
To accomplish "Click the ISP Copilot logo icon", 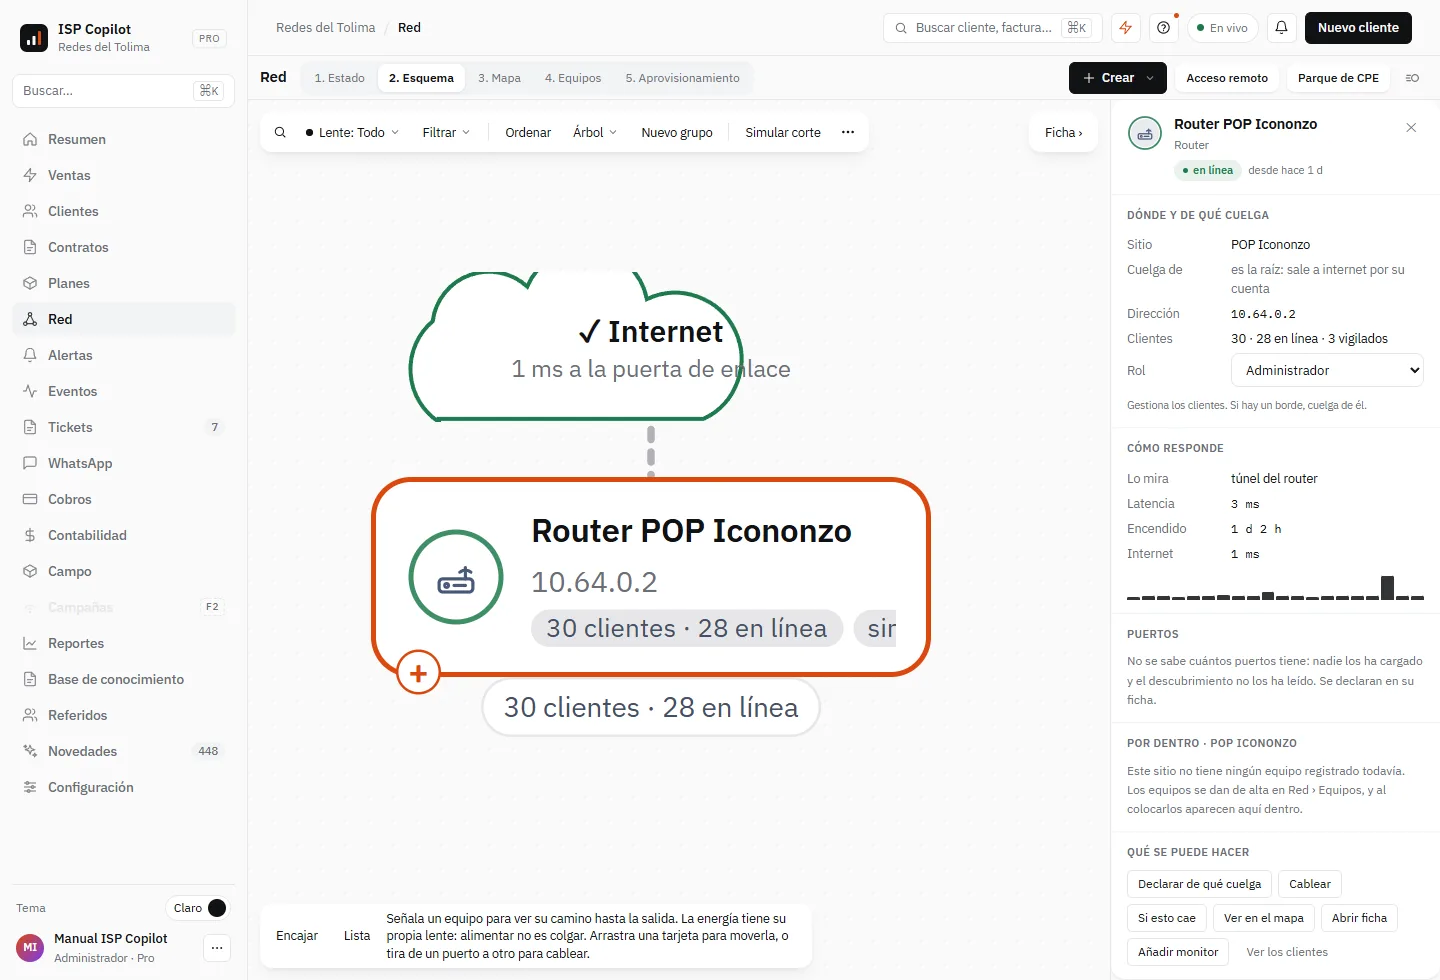I will click(34, 38).
